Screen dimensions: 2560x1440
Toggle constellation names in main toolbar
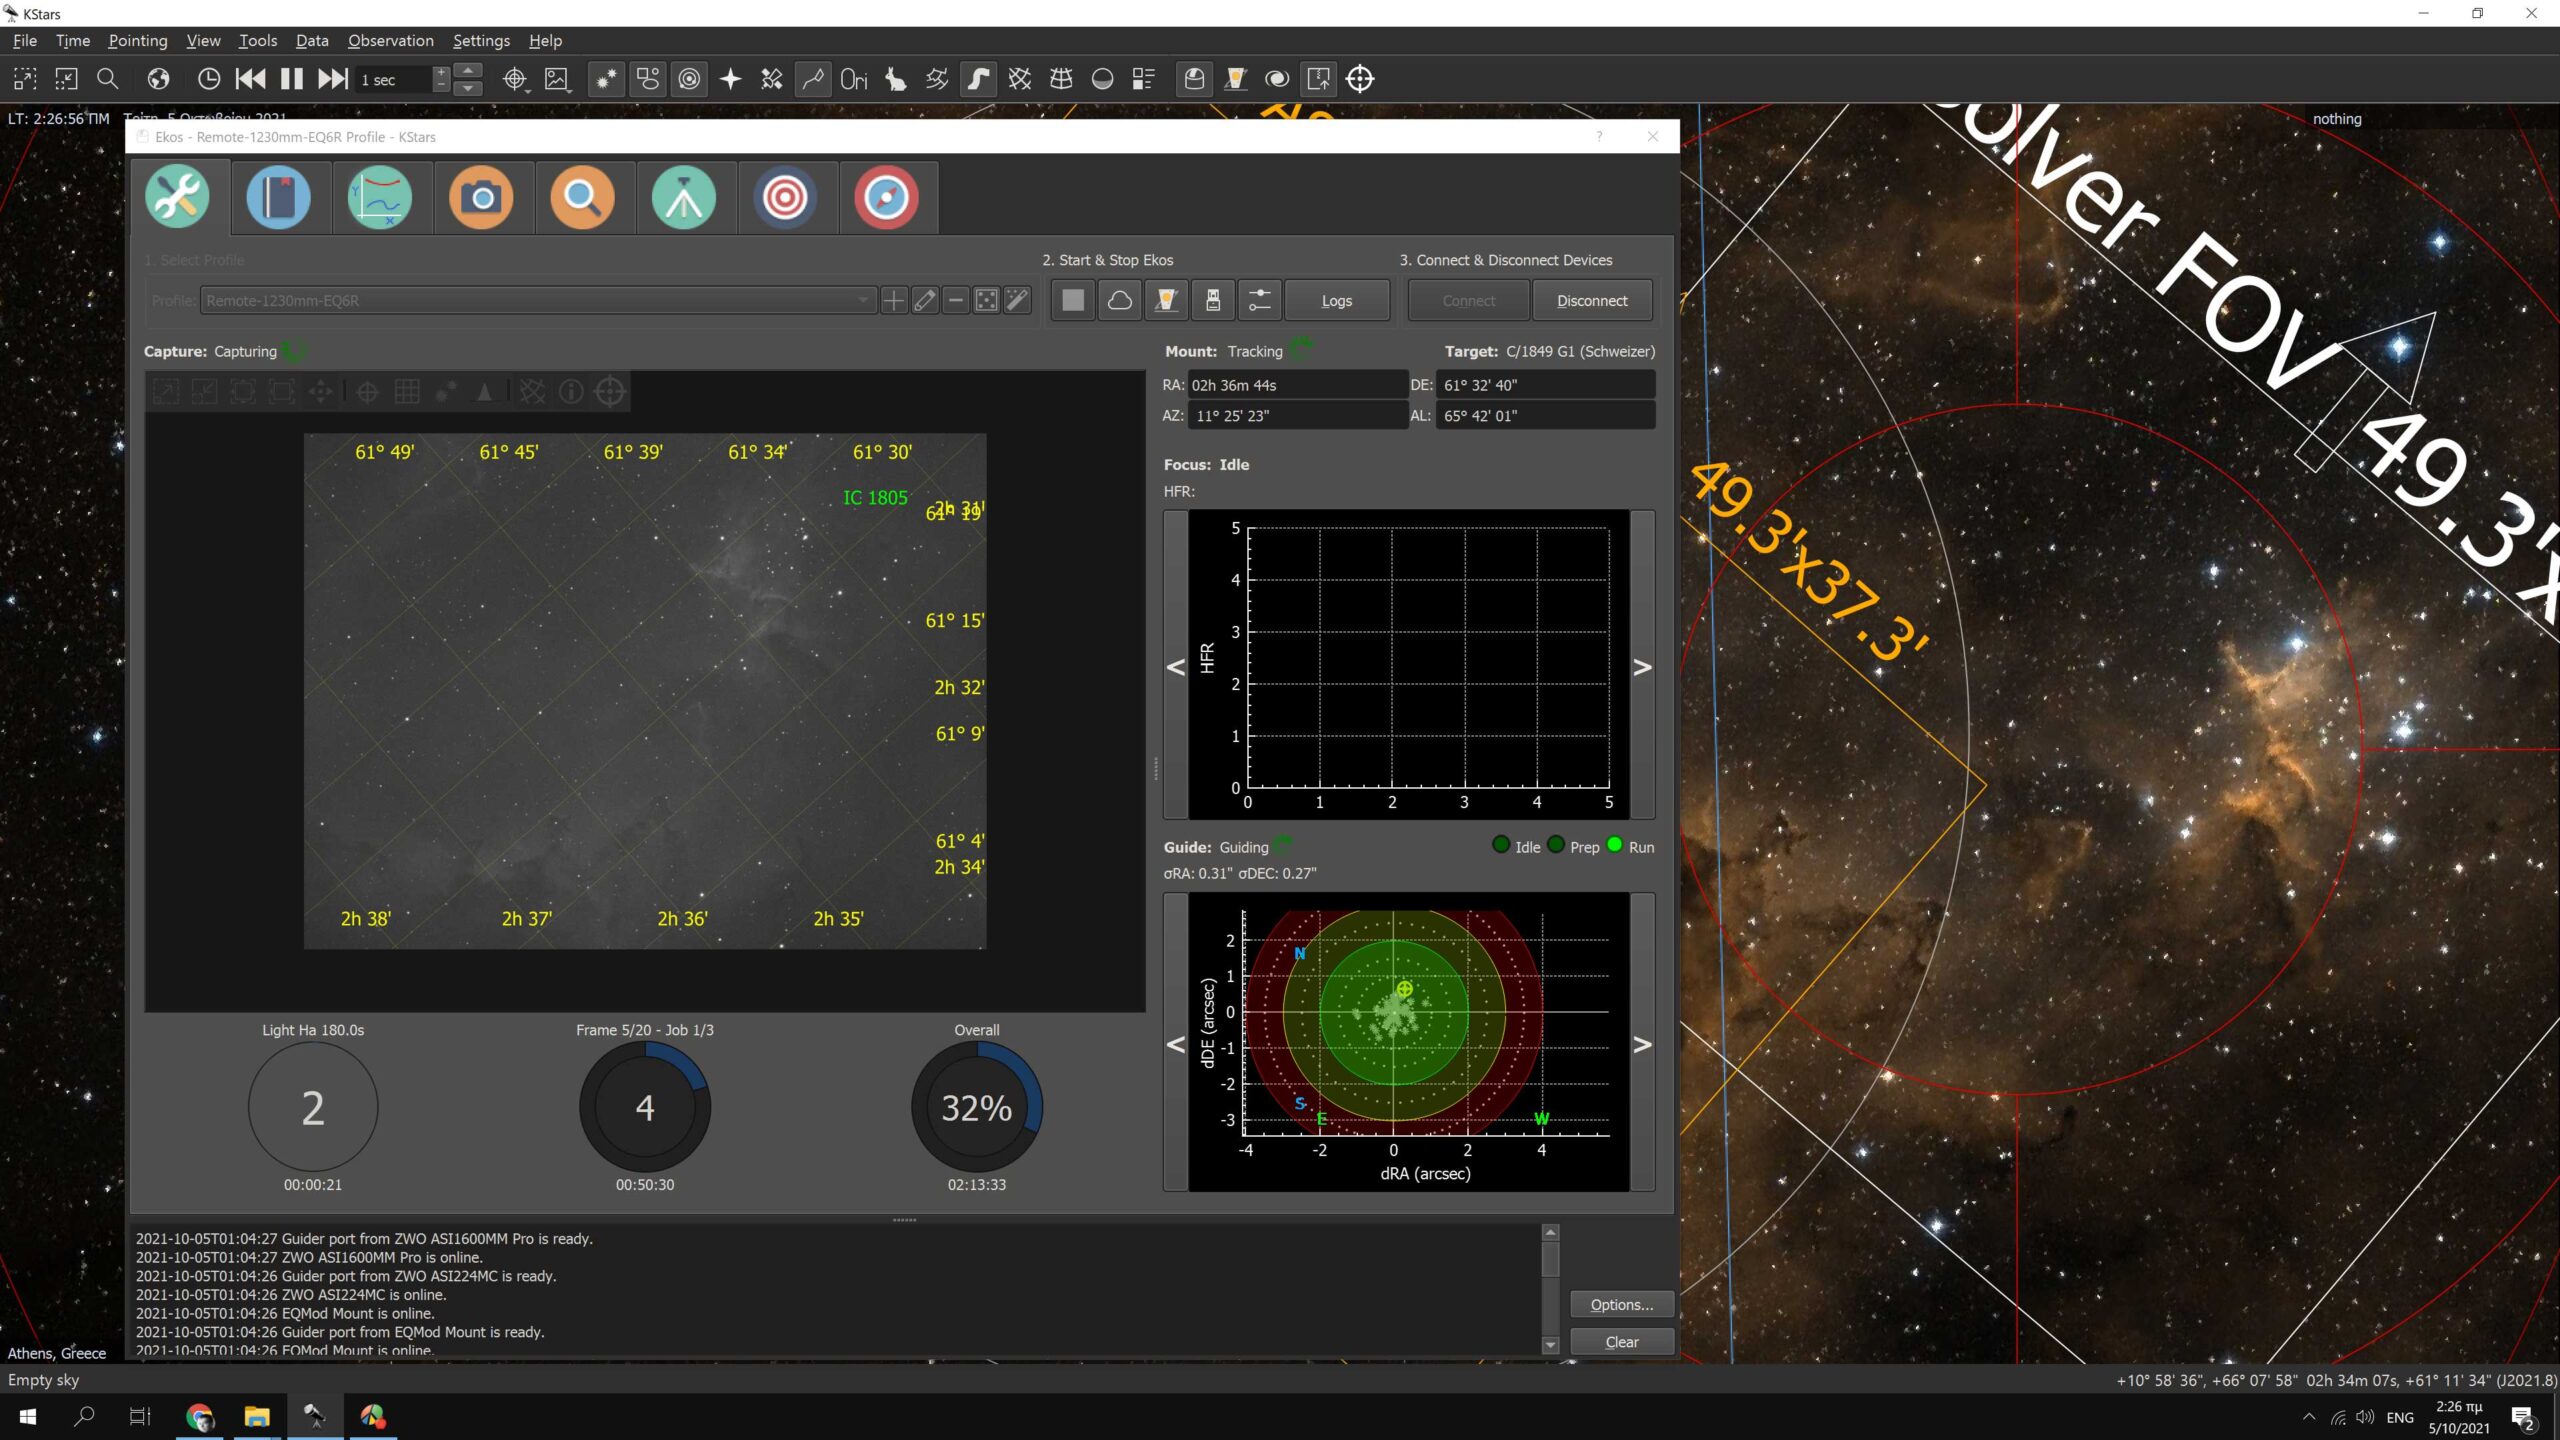click(853, 79)
